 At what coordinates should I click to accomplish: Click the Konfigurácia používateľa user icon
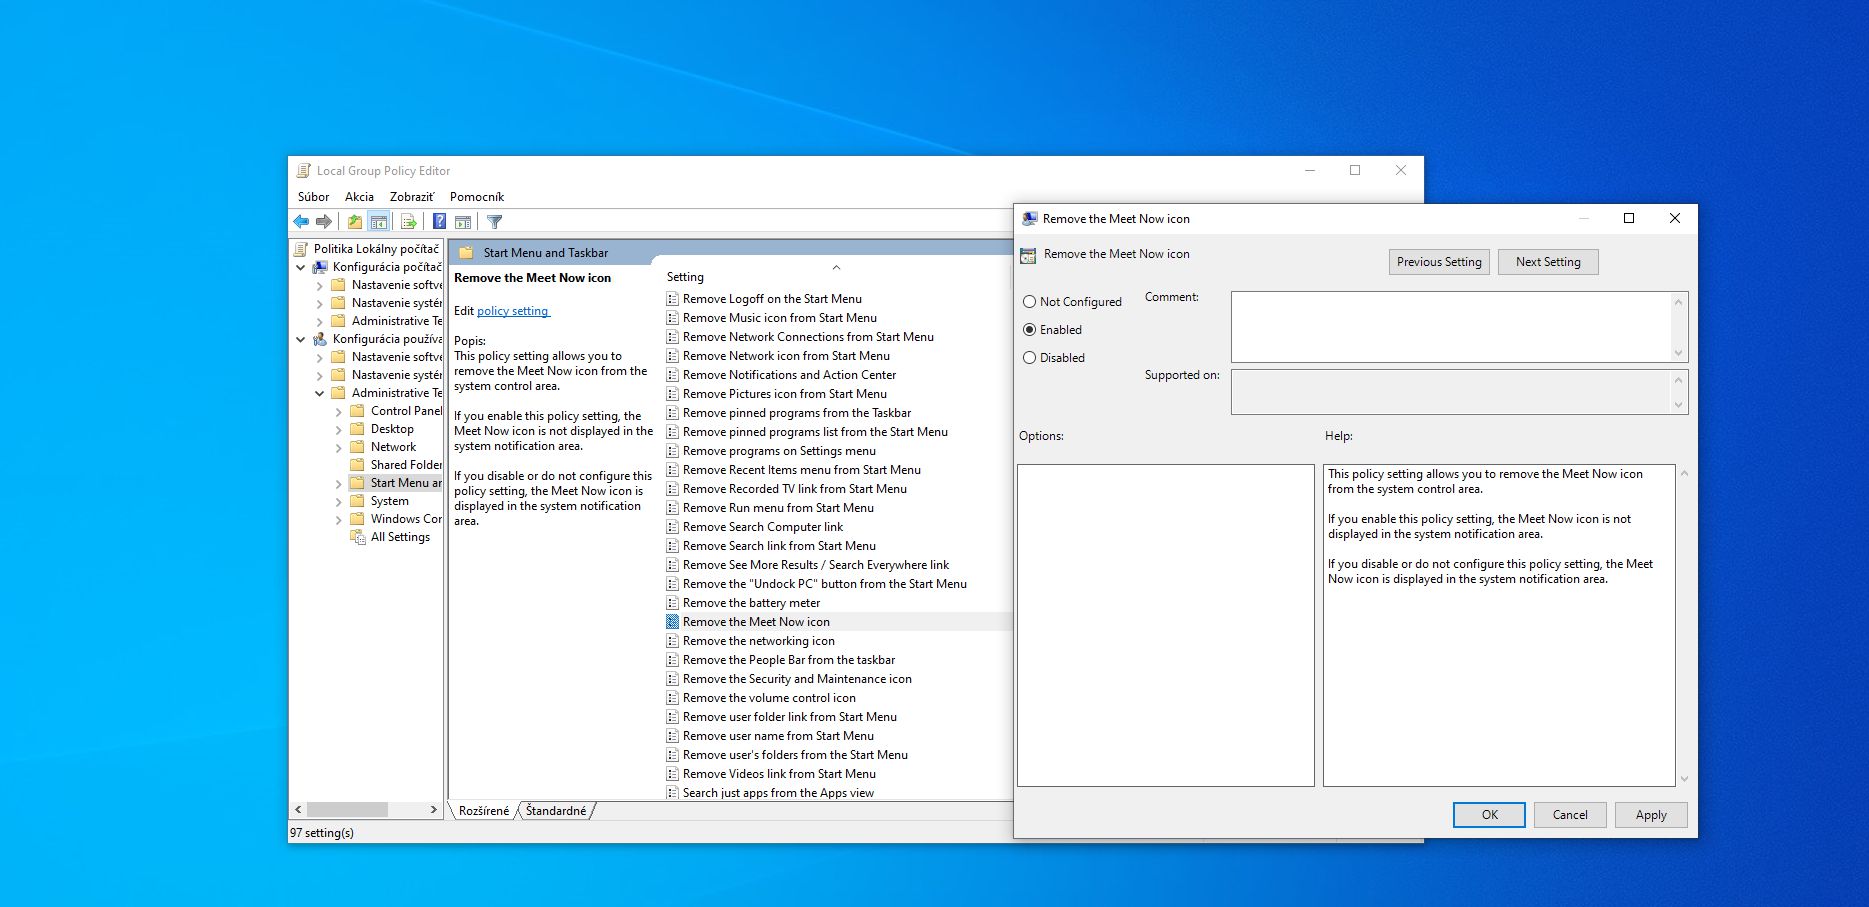pos(320,339)
